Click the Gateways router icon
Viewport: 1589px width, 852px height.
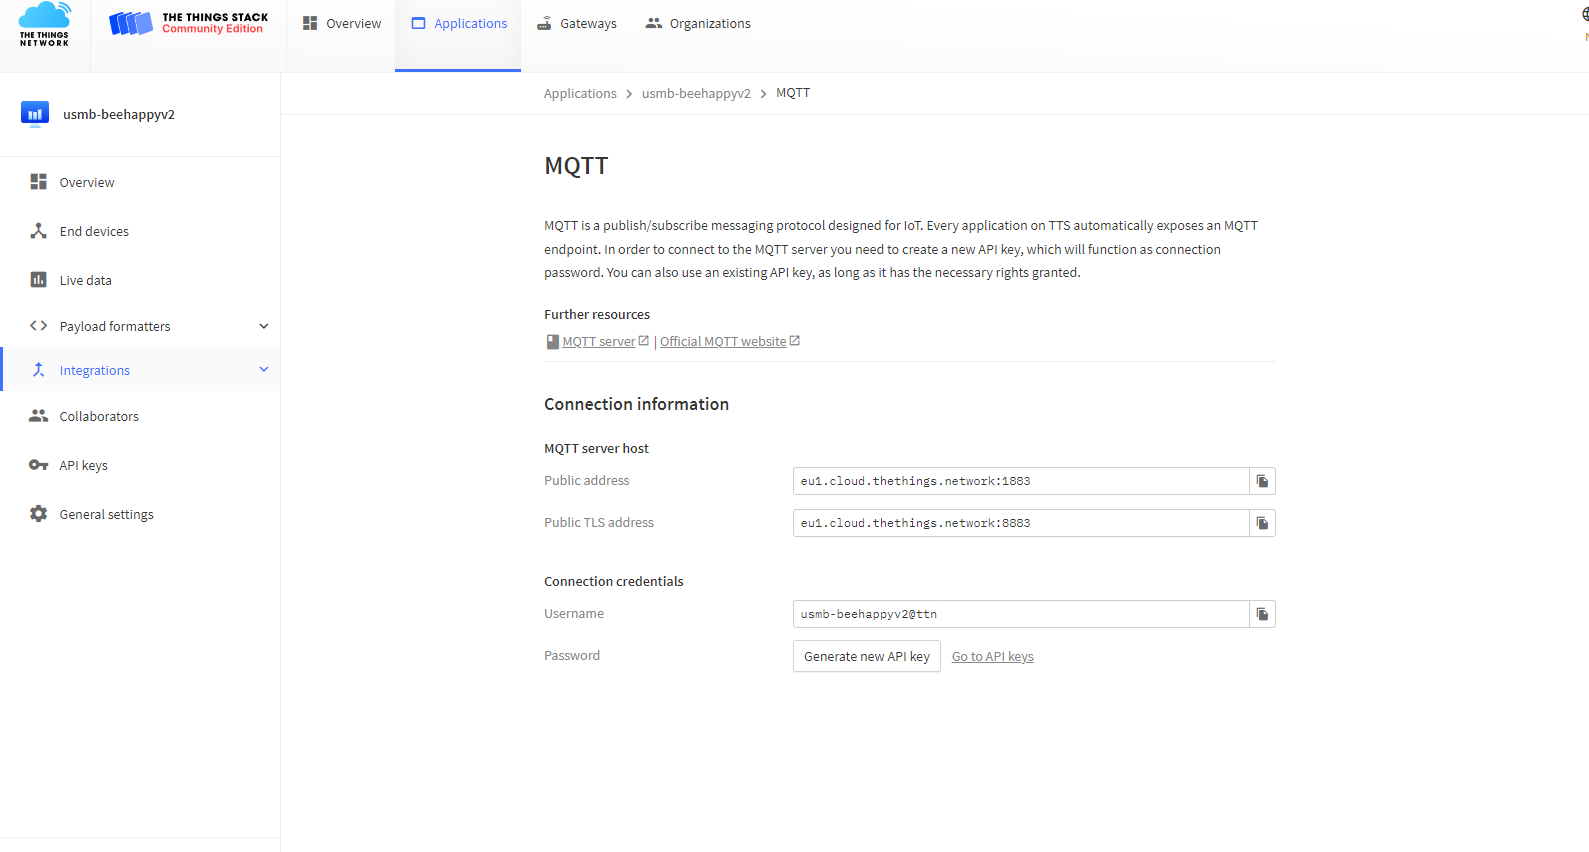(x=544, y=23)
